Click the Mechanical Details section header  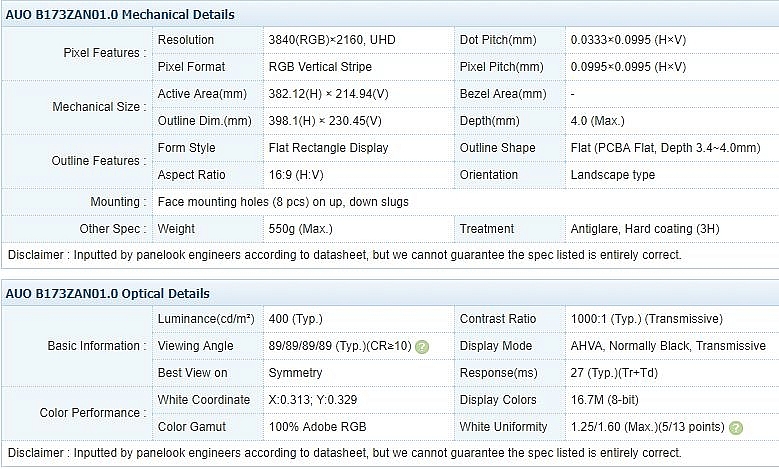tap(120, 14)
